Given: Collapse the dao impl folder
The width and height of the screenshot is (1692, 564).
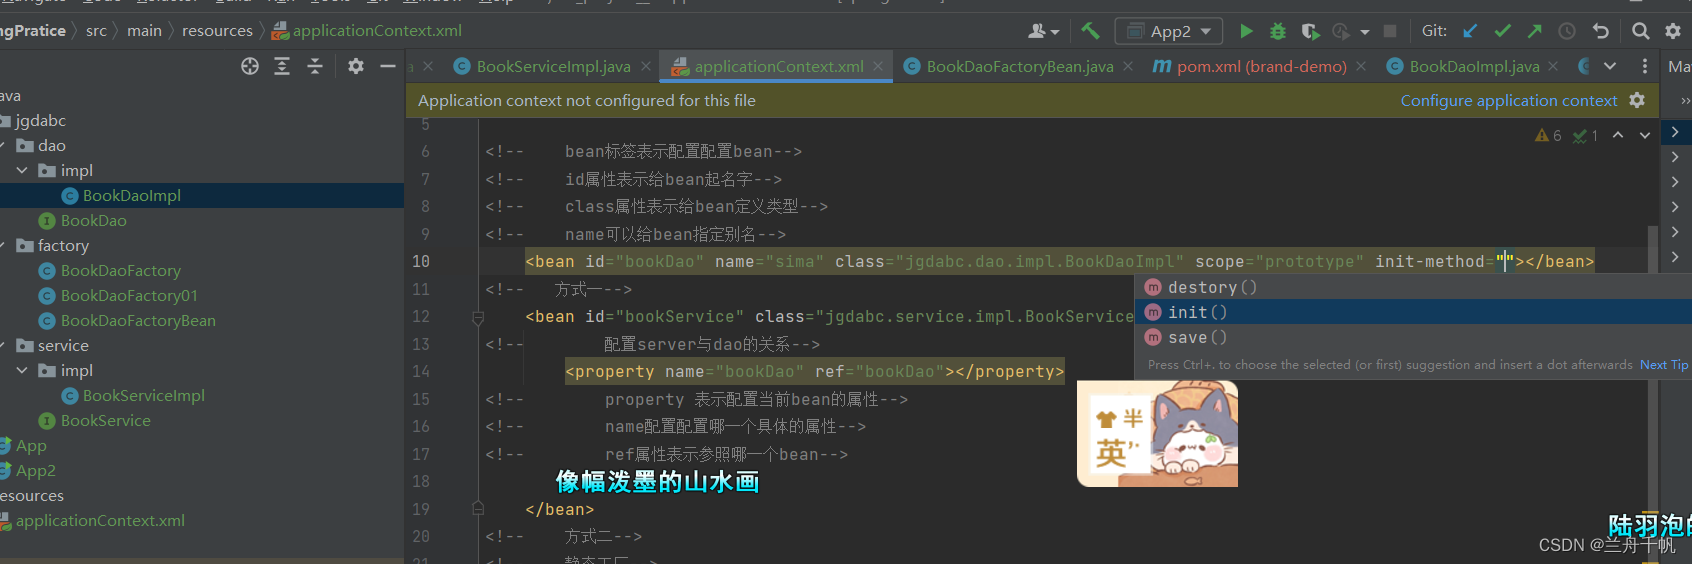Looking at the screenshot, I should pos(22,170).
